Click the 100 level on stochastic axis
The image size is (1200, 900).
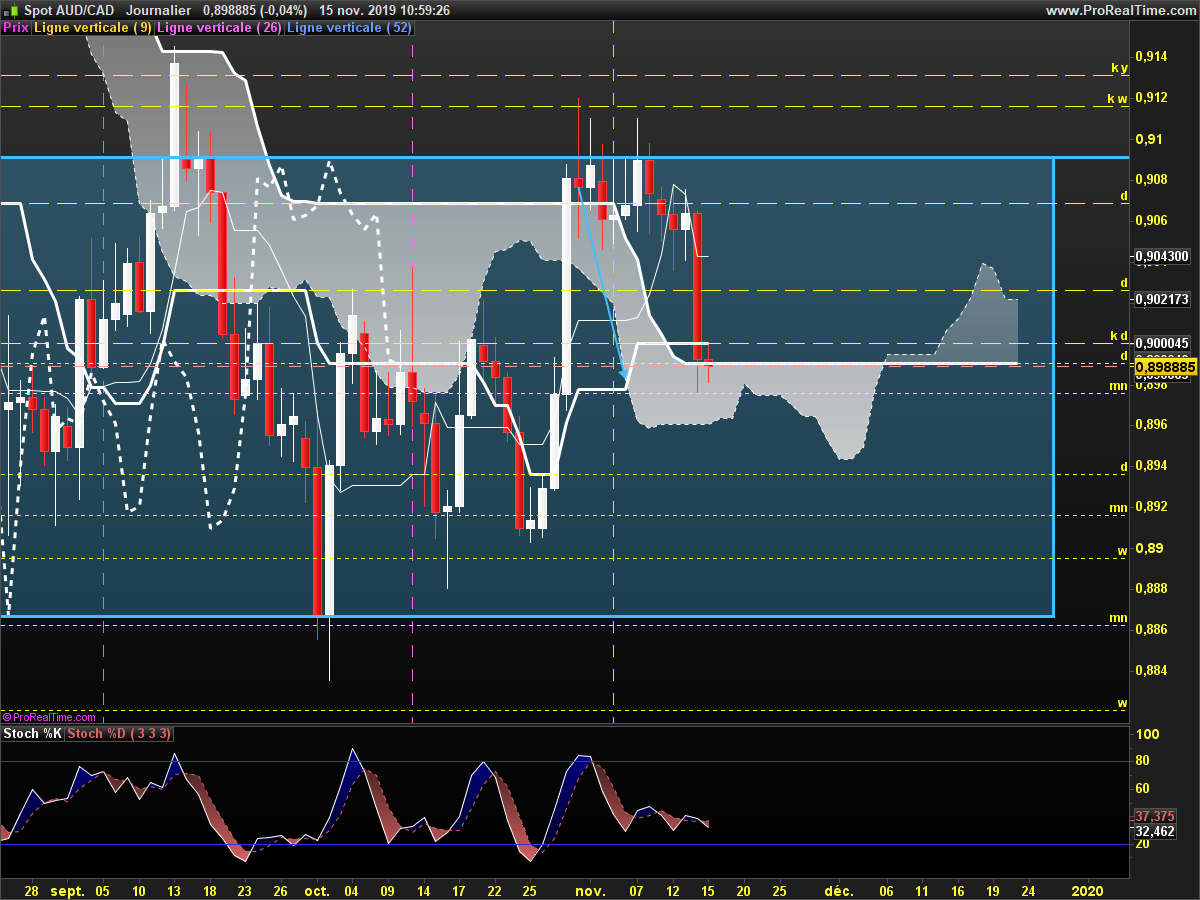1147,735
